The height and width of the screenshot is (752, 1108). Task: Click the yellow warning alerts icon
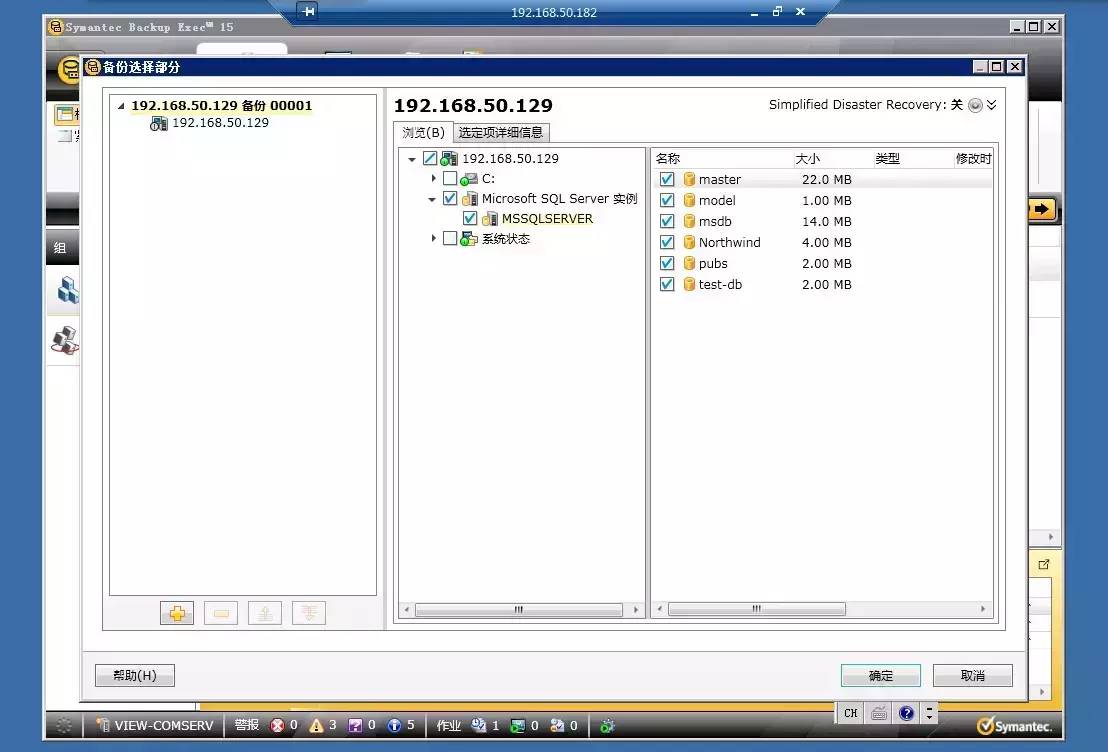pos(316,725)
